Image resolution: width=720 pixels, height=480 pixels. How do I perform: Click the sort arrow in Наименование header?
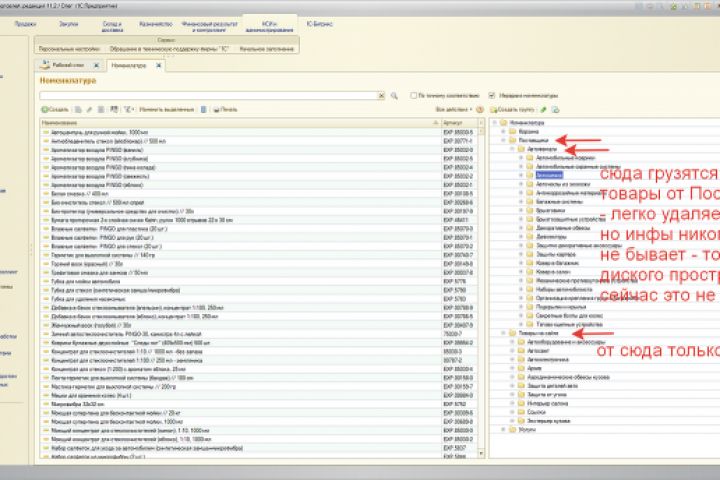pos(435,123)
